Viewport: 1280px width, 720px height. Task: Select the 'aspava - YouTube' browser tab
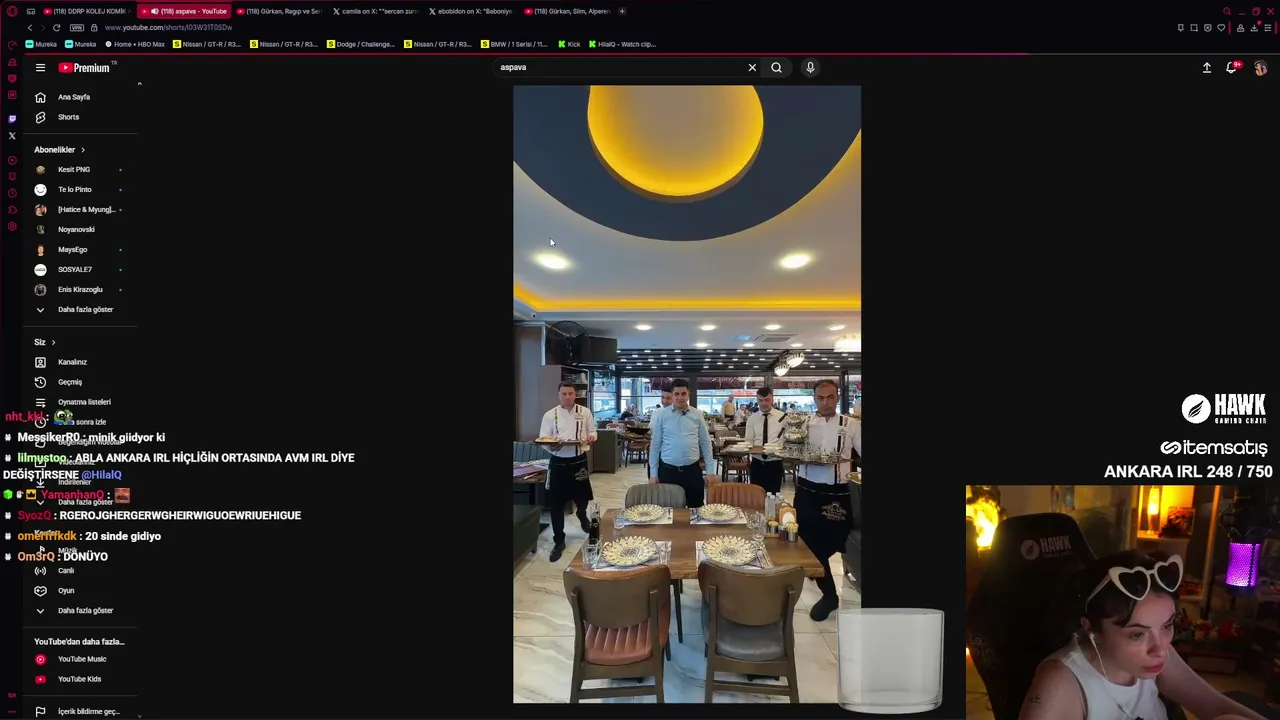point(185,11)
